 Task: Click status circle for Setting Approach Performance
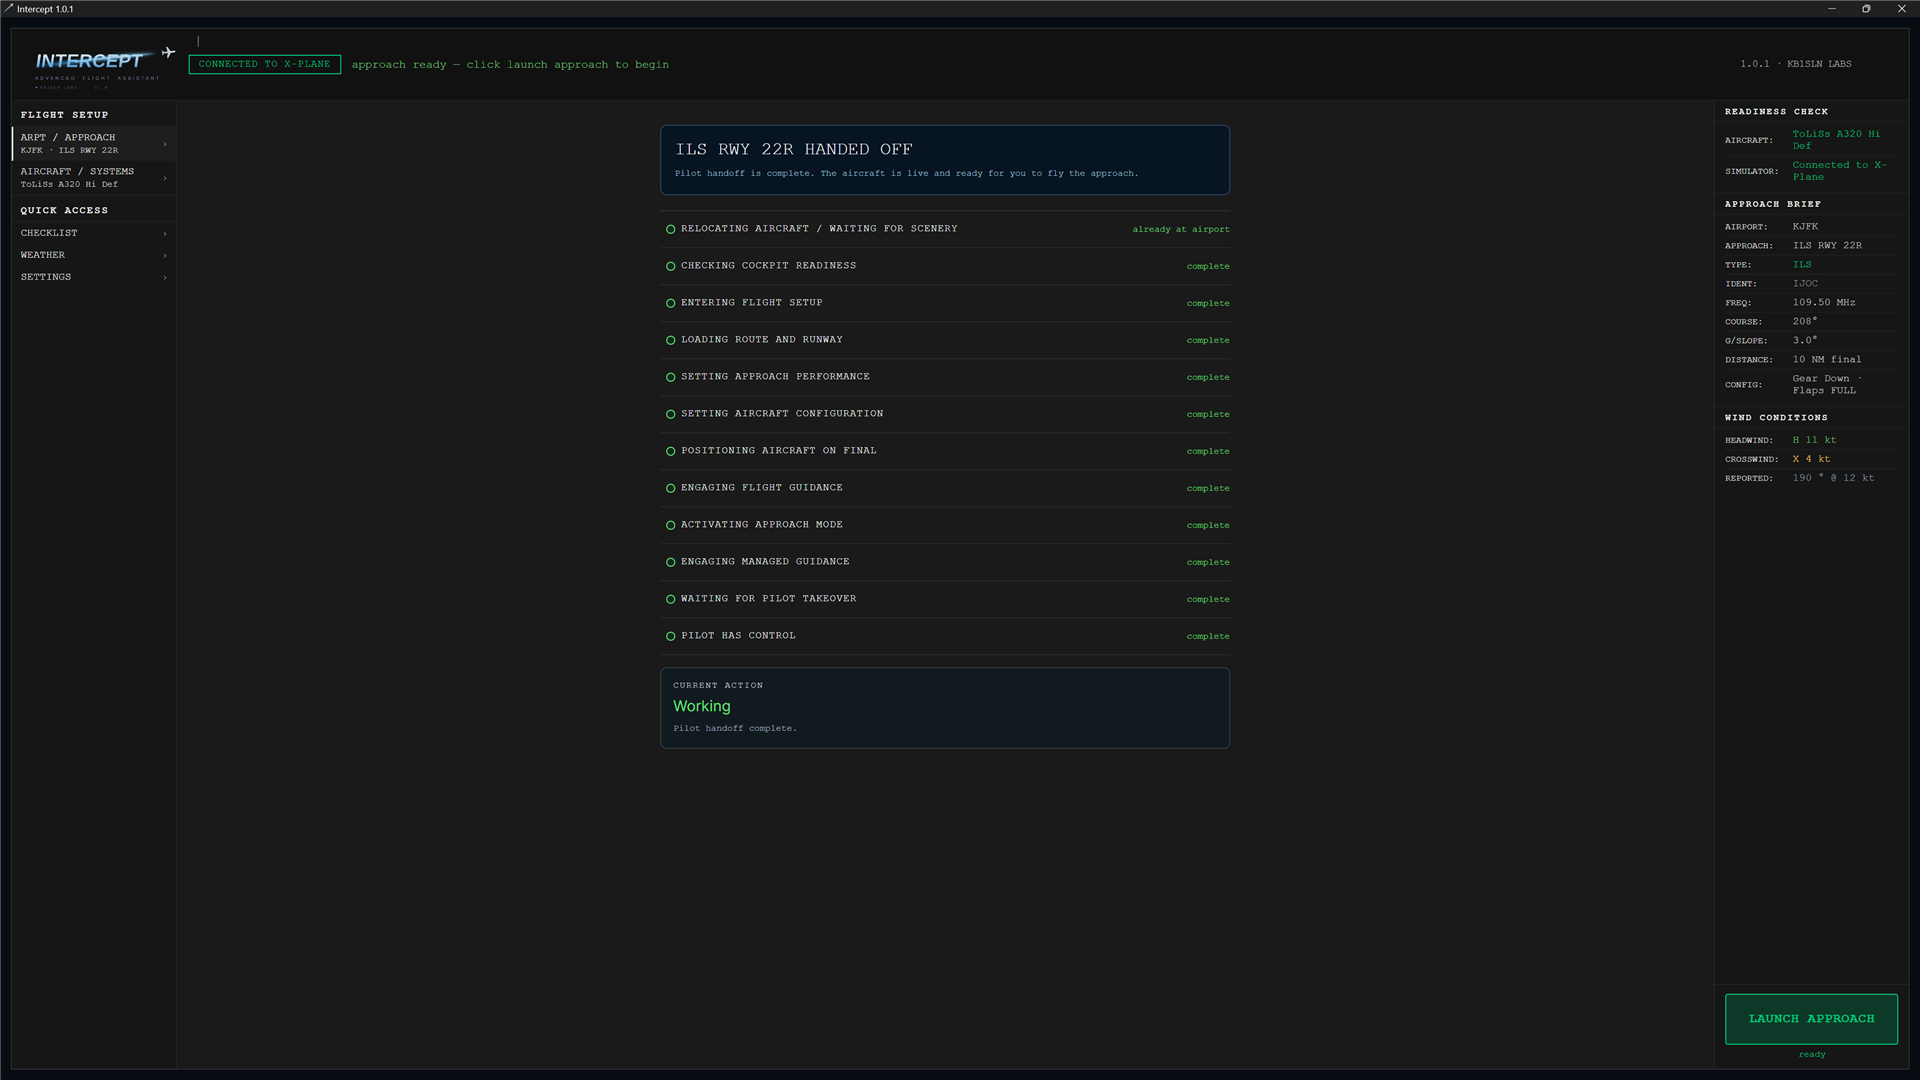(670, 377)
